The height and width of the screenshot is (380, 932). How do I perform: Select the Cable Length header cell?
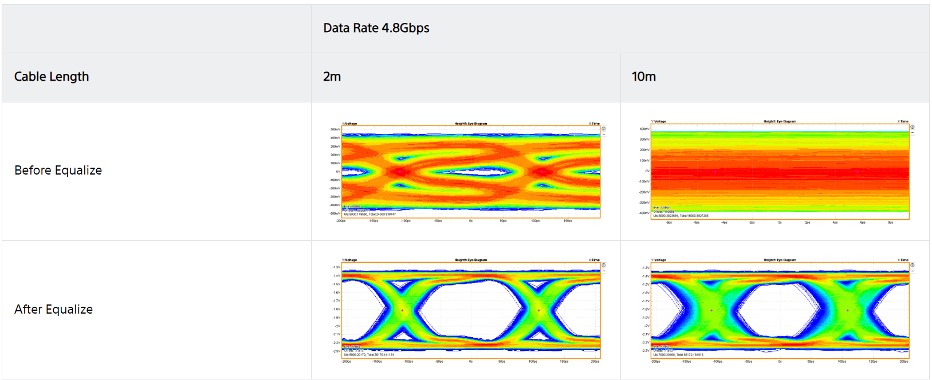(52, 77)
